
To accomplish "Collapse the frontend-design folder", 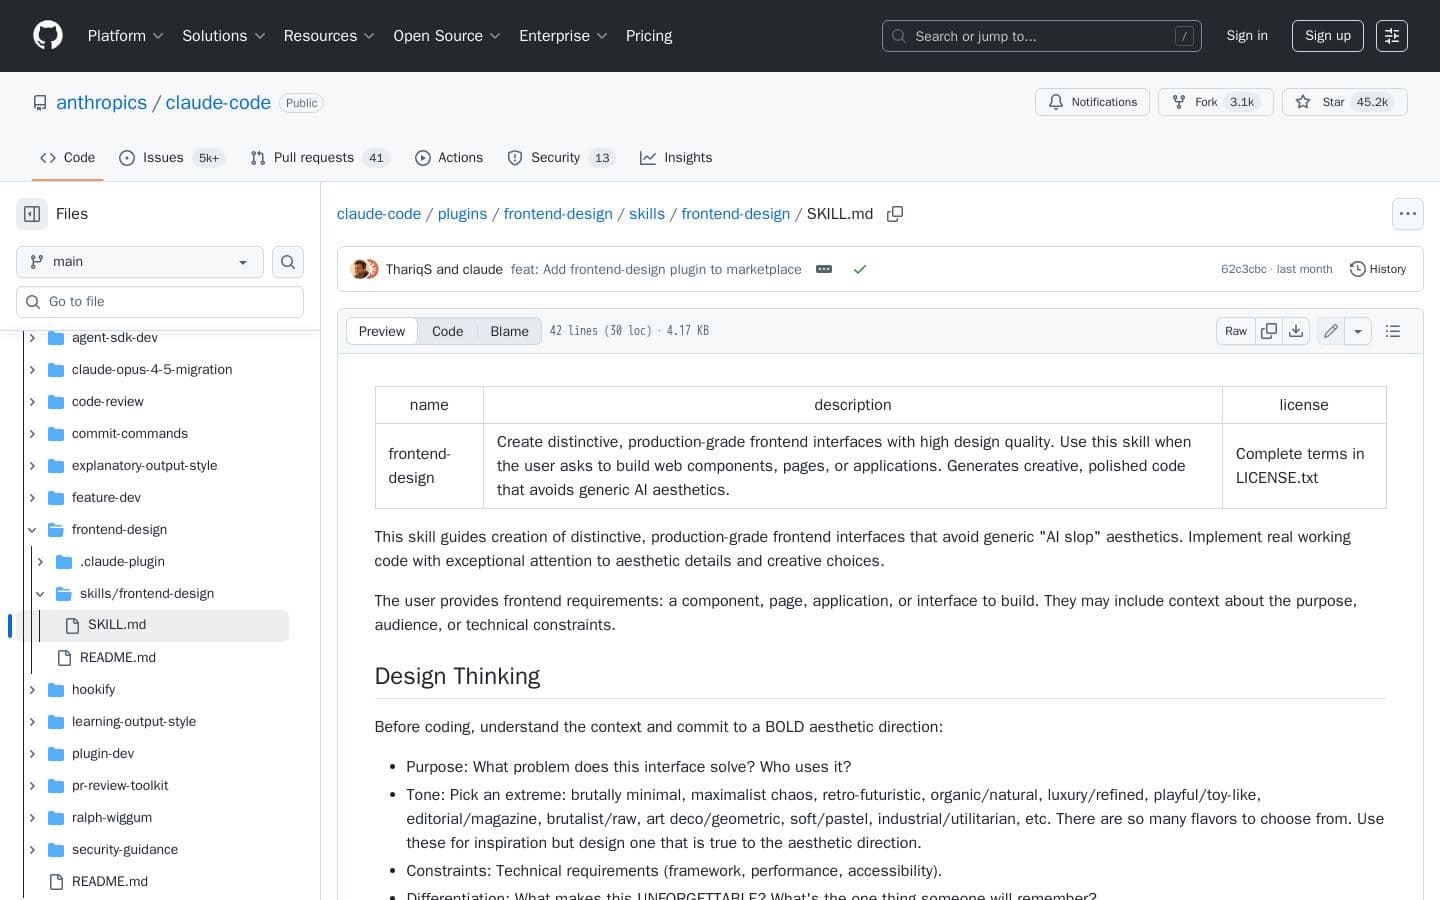I will coord(32,529).
